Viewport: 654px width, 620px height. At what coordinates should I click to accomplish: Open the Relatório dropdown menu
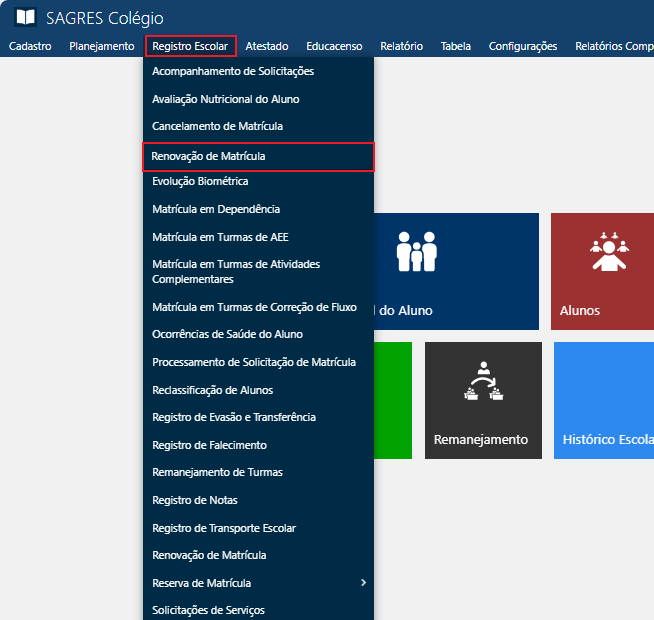click(401, 46)
